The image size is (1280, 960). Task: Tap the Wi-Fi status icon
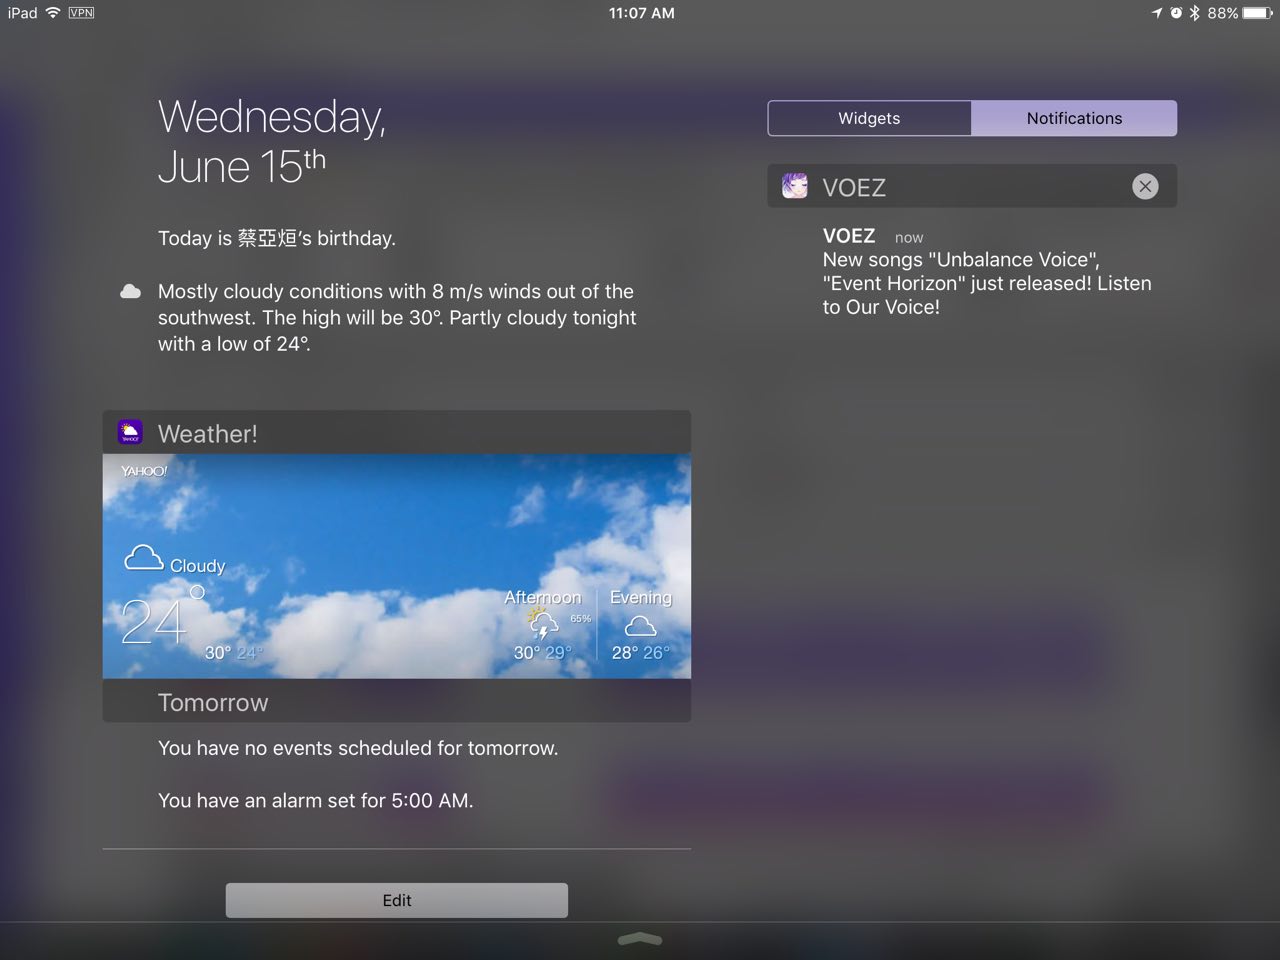[x=53, y=13]
